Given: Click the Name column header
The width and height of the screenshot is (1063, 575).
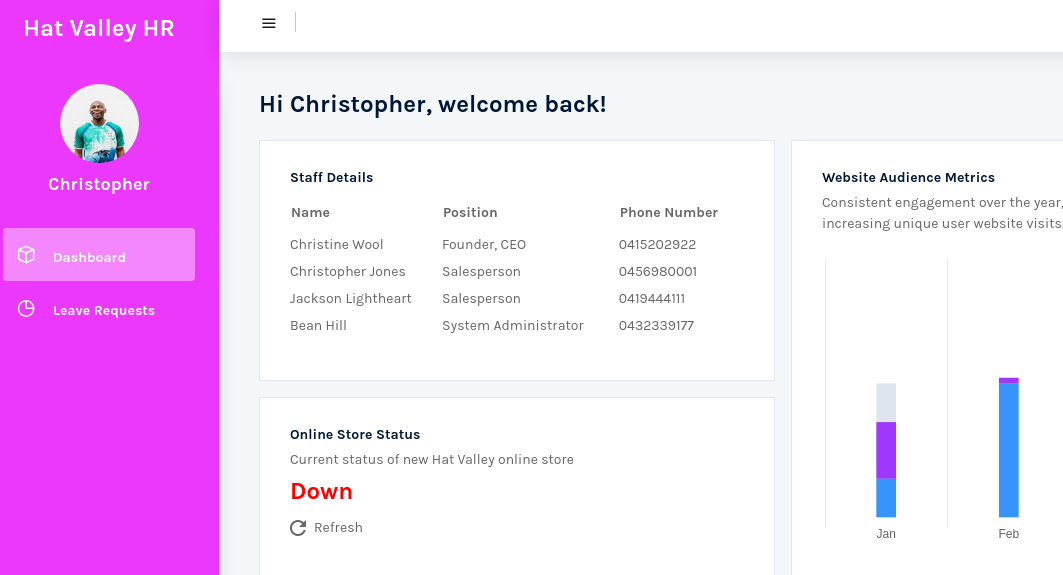Looking at the screenshot, I should (310, 213).
